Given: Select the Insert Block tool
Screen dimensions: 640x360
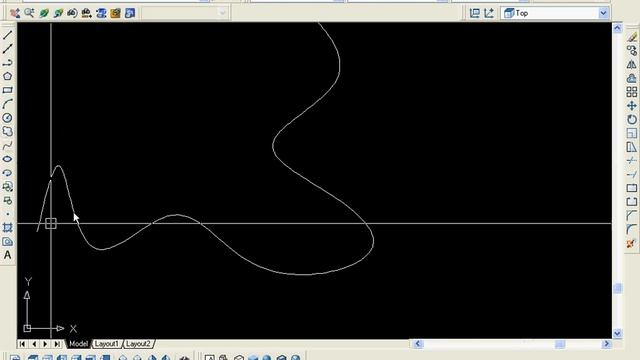Looking at the screenshot, I should [7, 187].
